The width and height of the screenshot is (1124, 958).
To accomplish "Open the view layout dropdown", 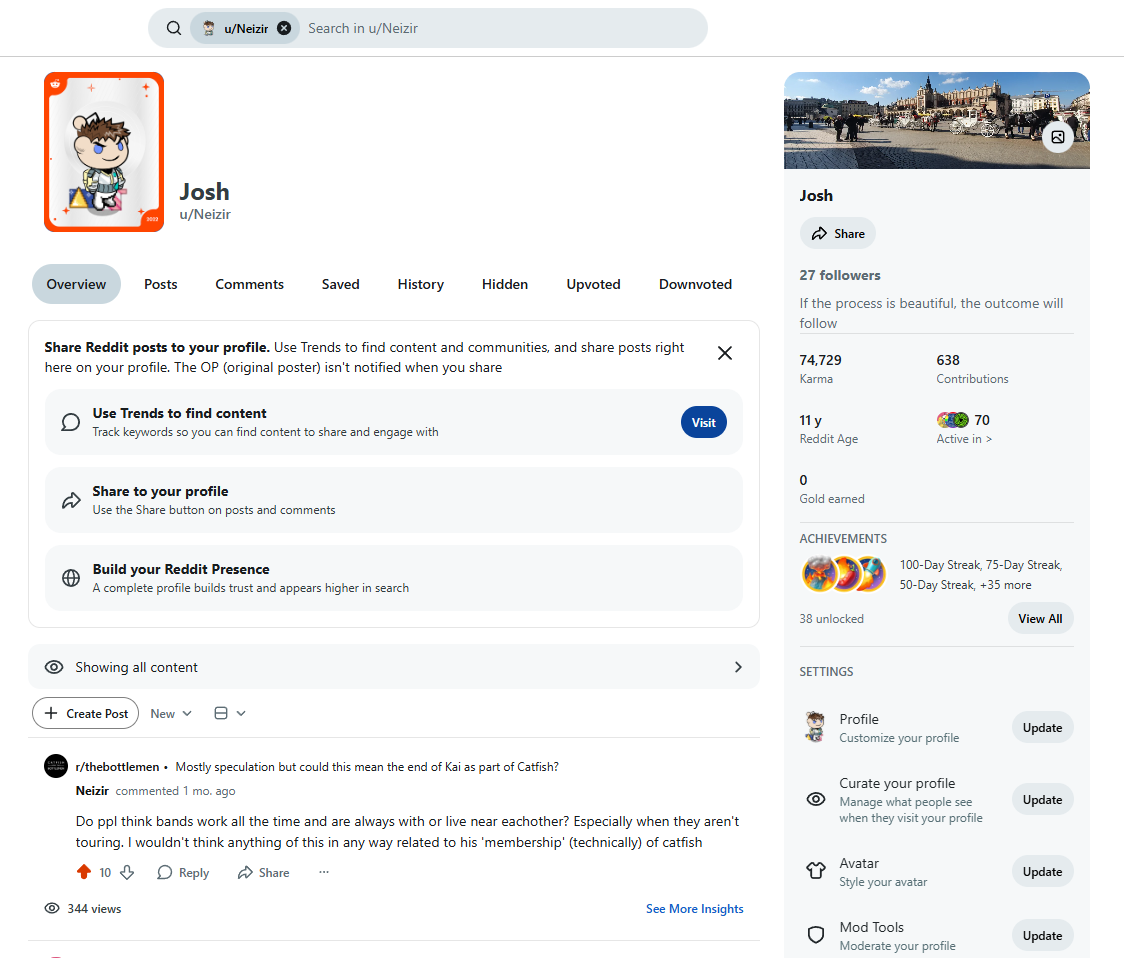I will (x=229, y=713).
